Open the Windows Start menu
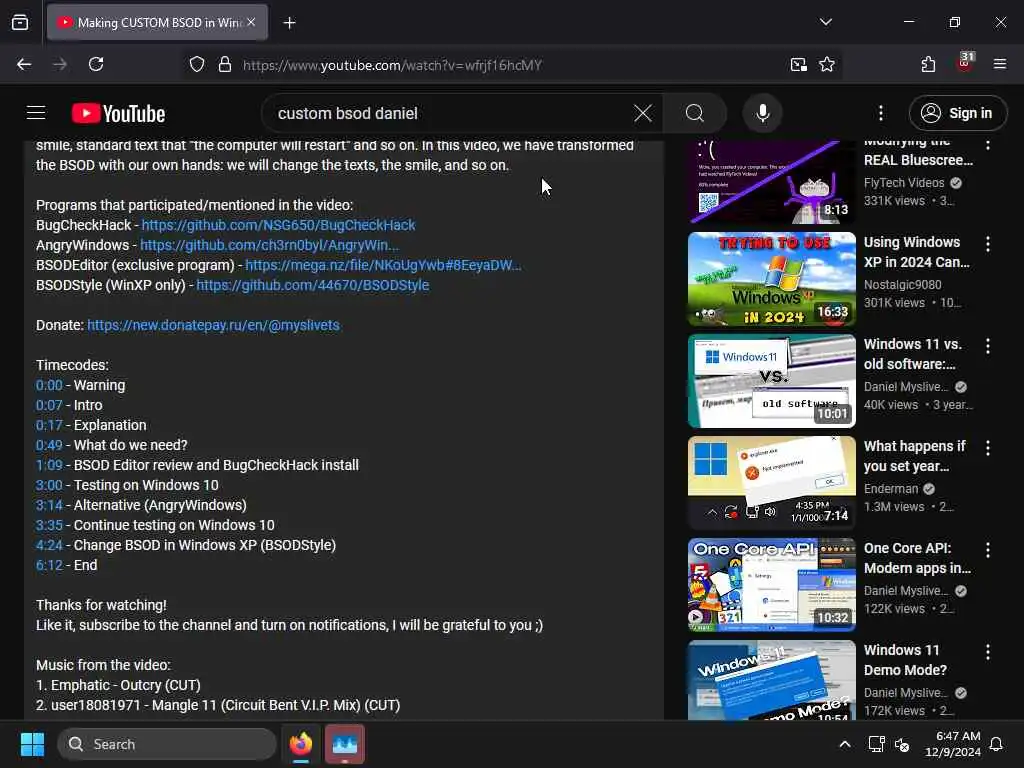1024x768 pixels. (x=32, y=744)
